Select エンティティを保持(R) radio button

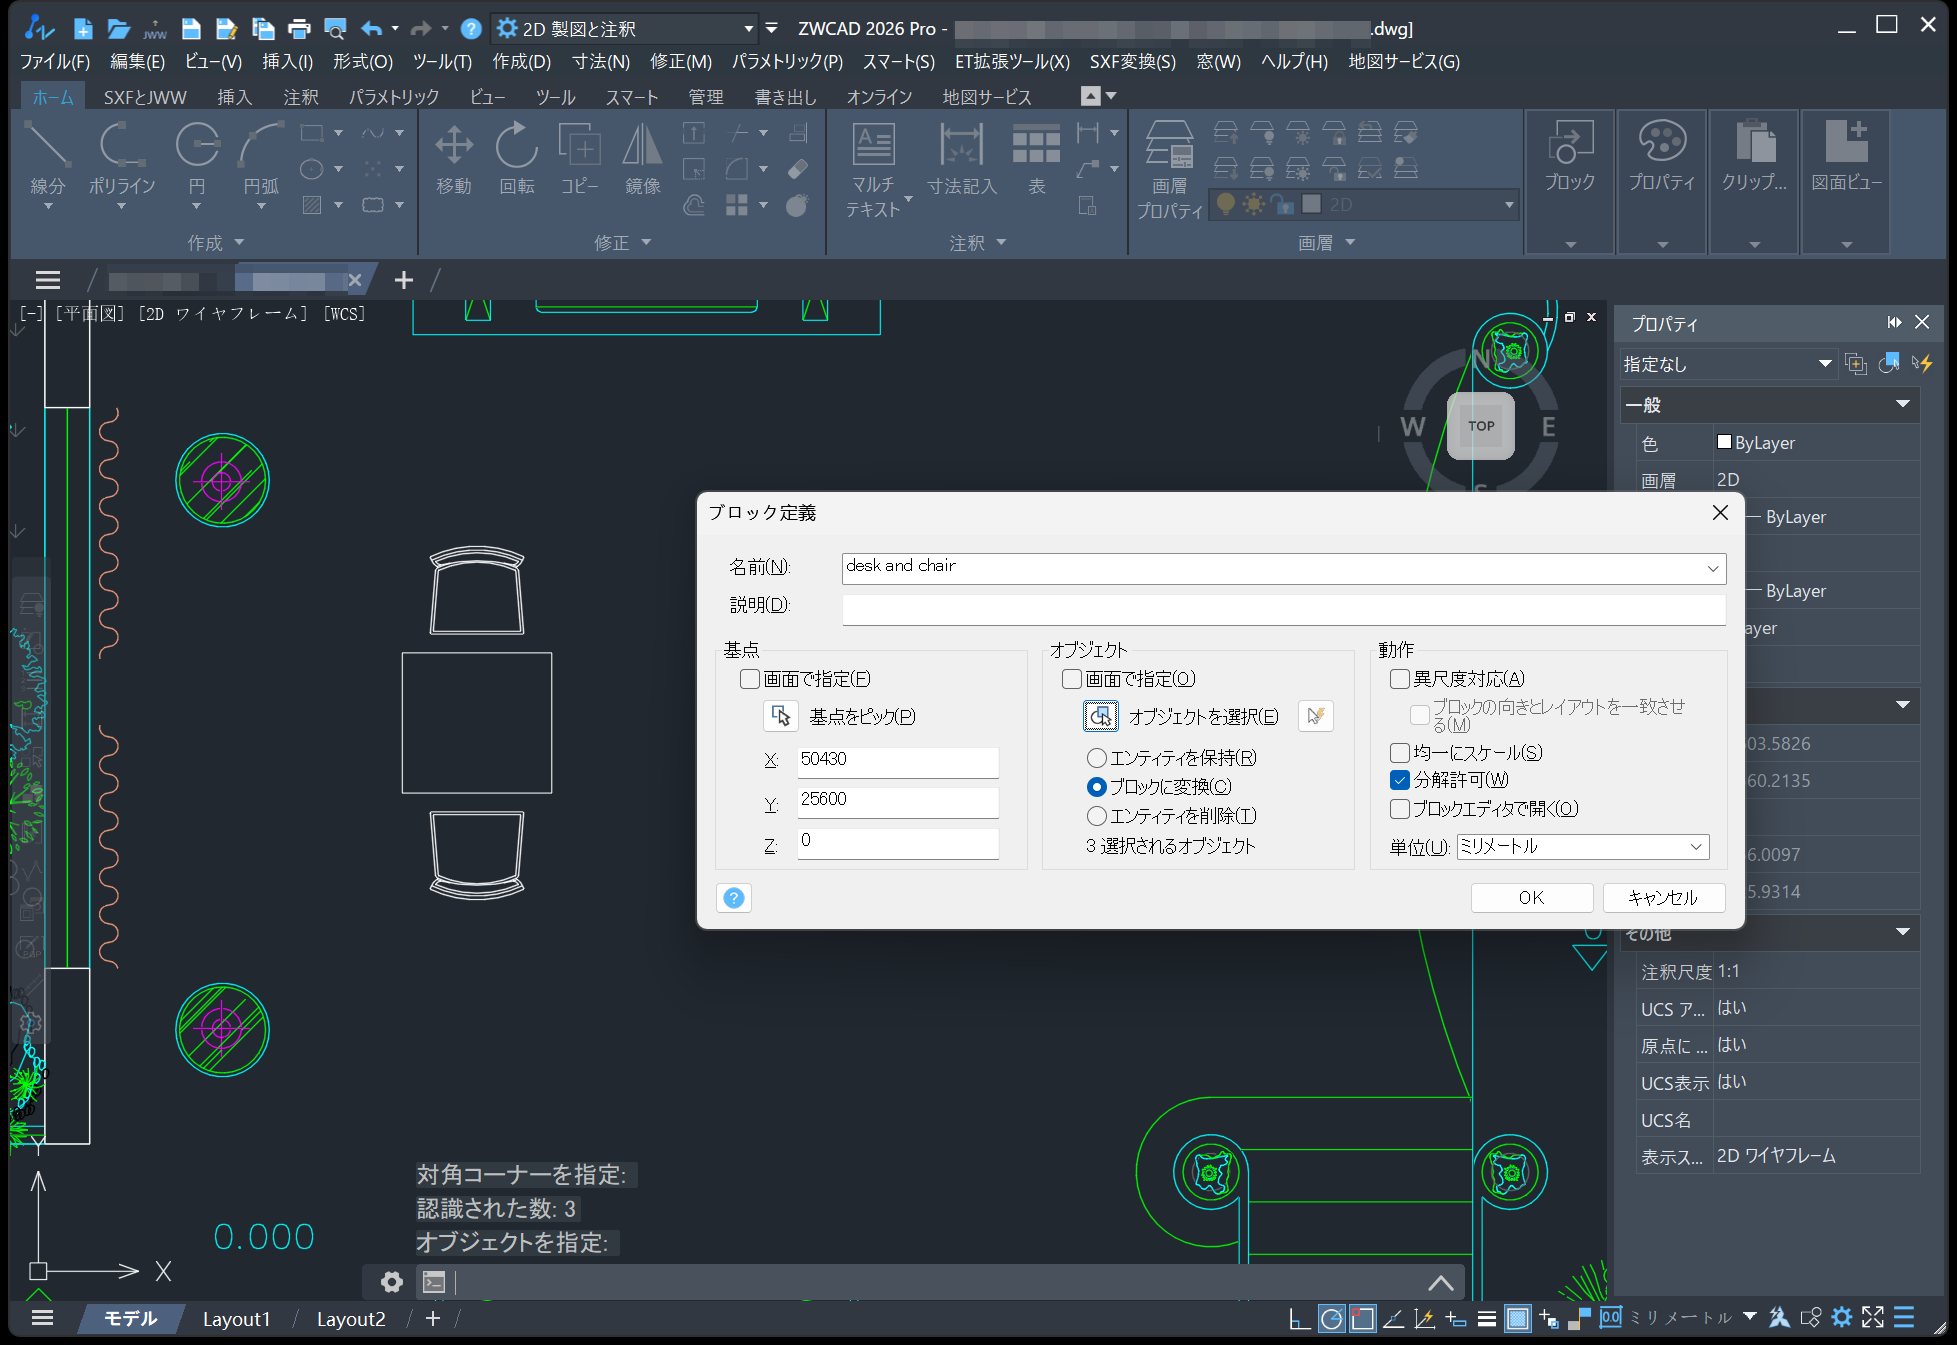(1097, 758)
